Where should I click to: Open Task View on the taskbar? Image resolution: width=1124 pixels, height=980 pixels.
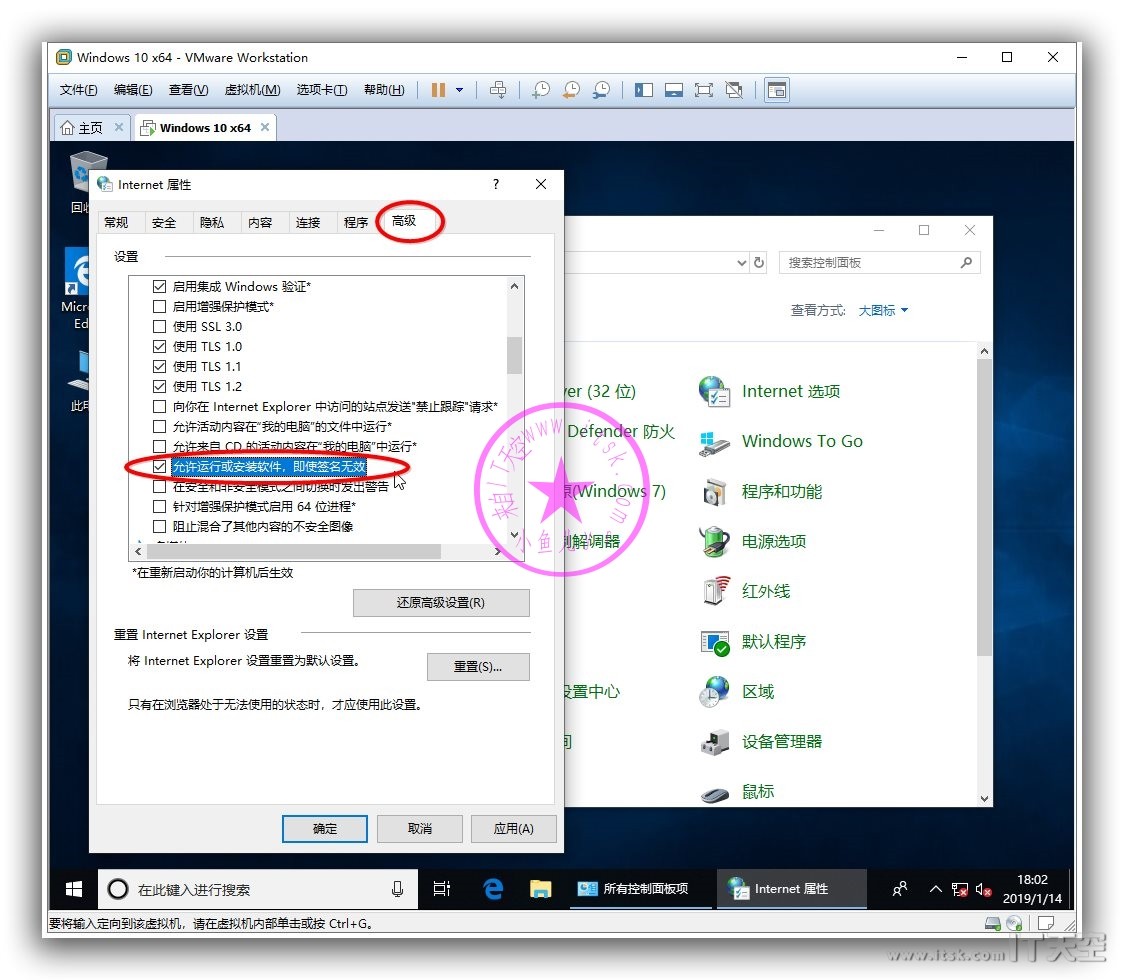click(x=442, y=890)
